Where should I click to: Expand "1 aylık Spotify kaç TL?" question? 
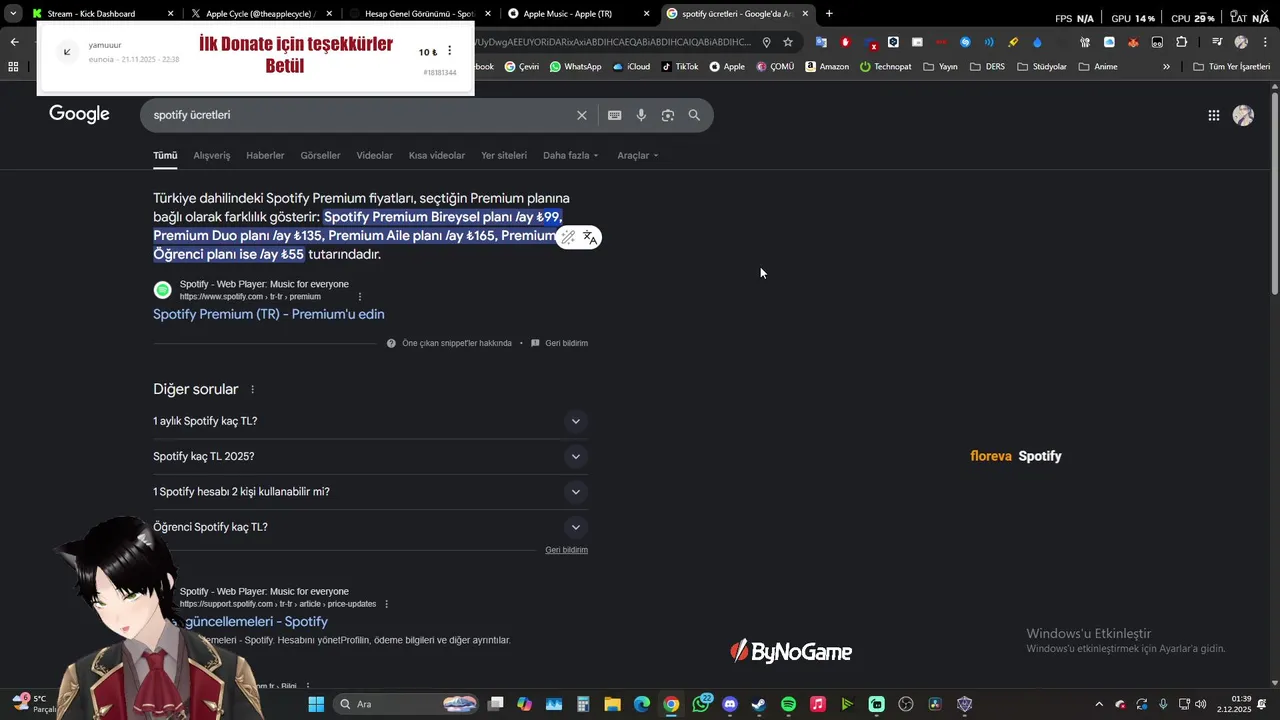coord(370,421)
